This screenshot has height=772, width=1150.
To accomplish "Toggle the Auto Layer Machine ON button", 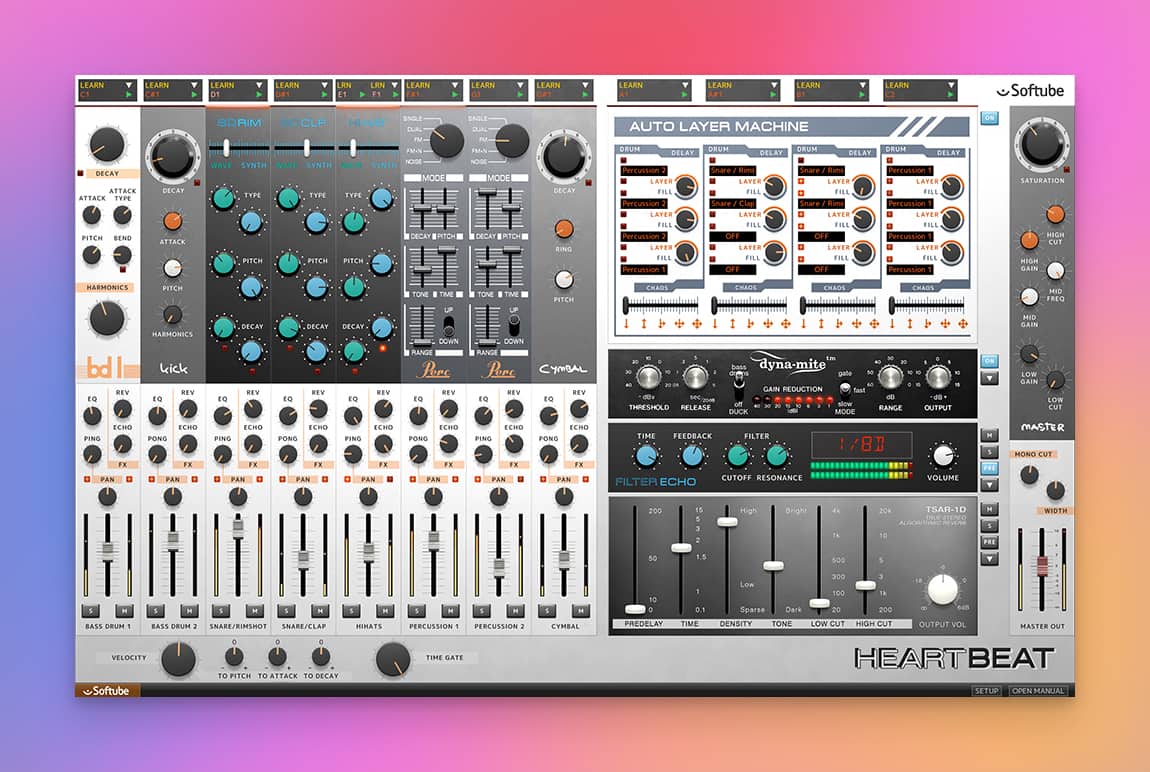I will click(989, 118).
